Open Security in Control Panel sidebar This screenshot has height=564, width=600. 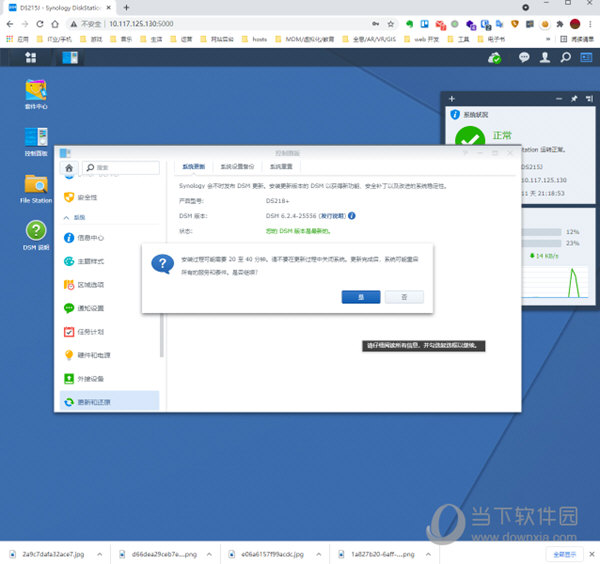109,197
